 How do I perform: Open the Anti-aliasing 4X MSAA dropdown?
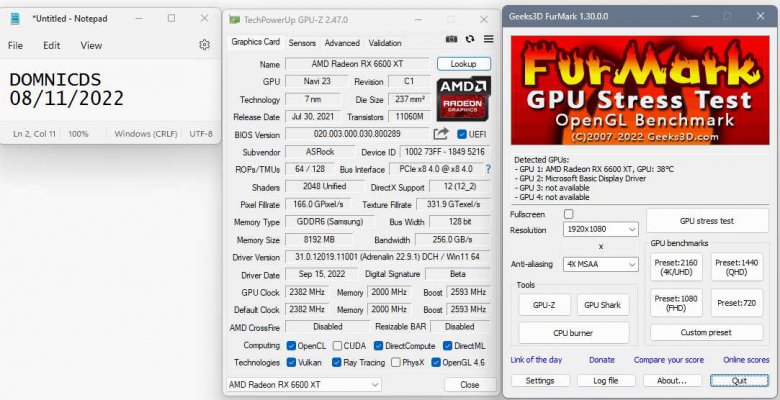tap(600, 264)
